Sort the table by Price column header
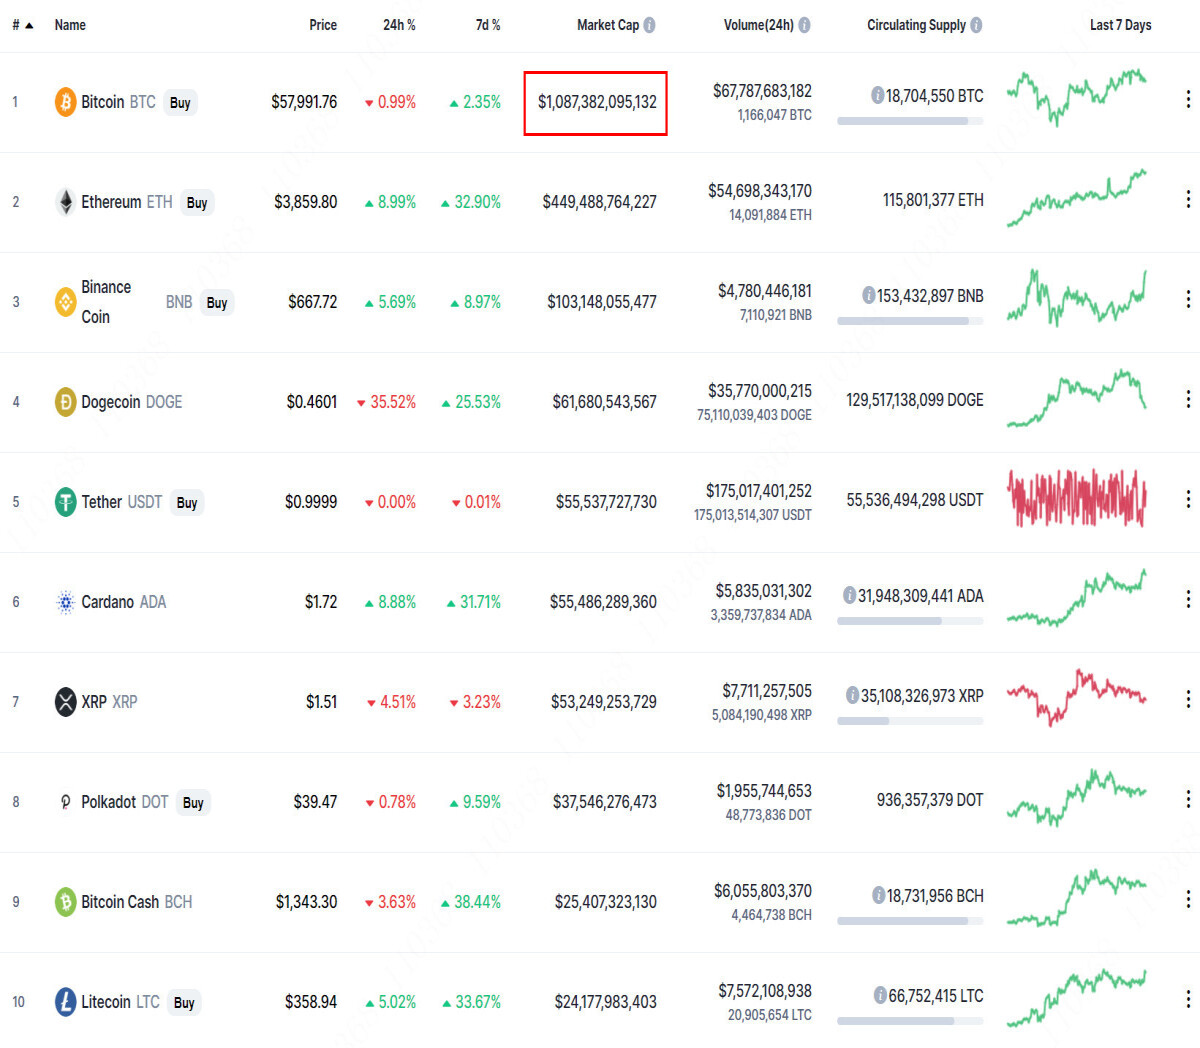This screenshot has height=1048, width=1200. [x=323, y=25]
